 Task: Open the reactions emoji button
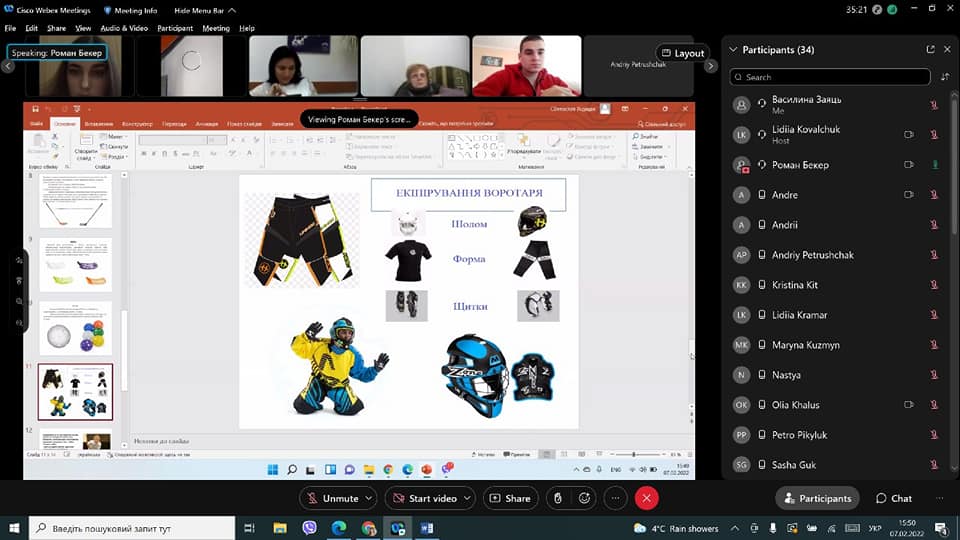585,498
